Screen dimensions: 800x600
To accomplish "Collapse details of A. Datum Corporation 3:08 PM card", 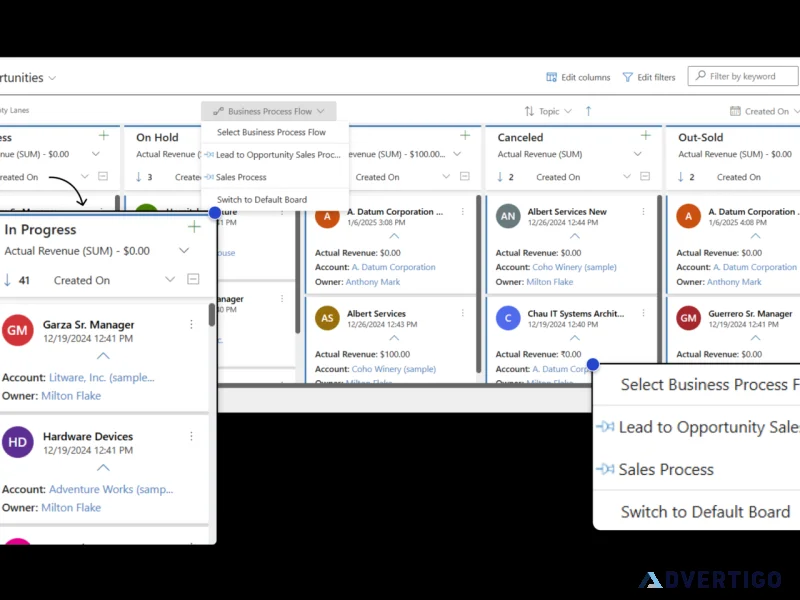I will tap(394, 236).
